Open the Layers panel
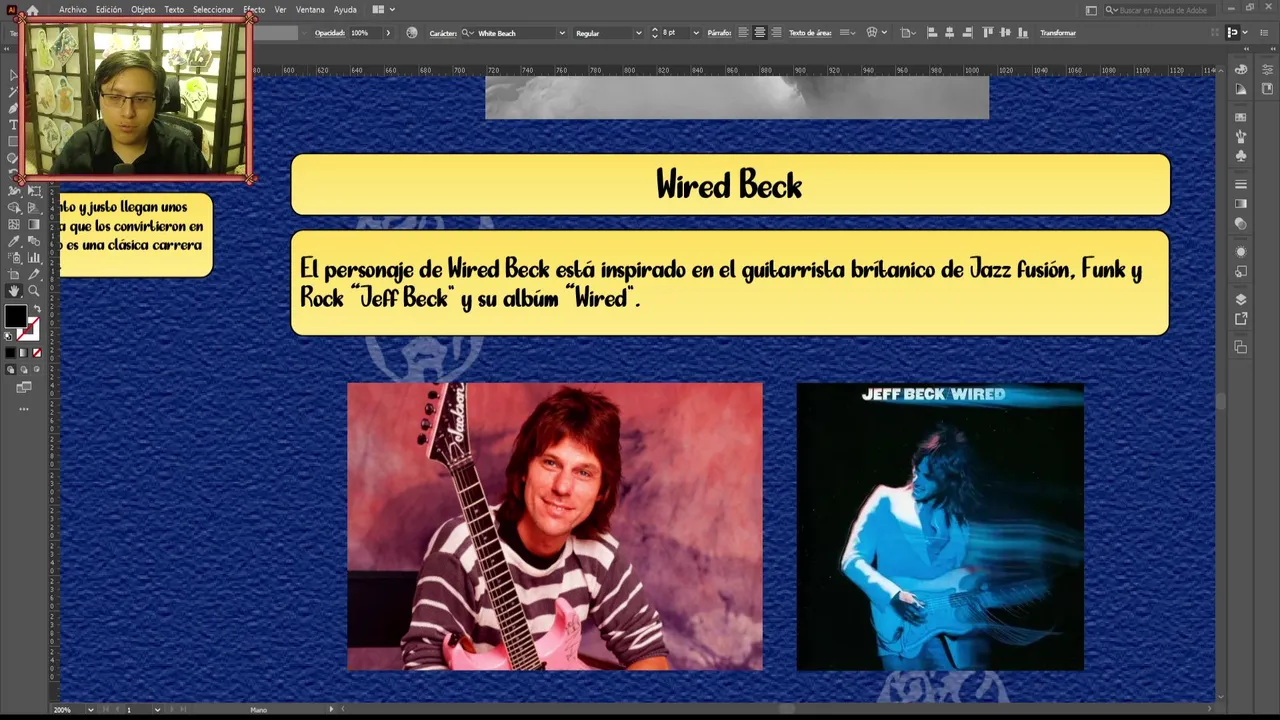This screenshot has width=1280, height=720. coord(1241,299)
